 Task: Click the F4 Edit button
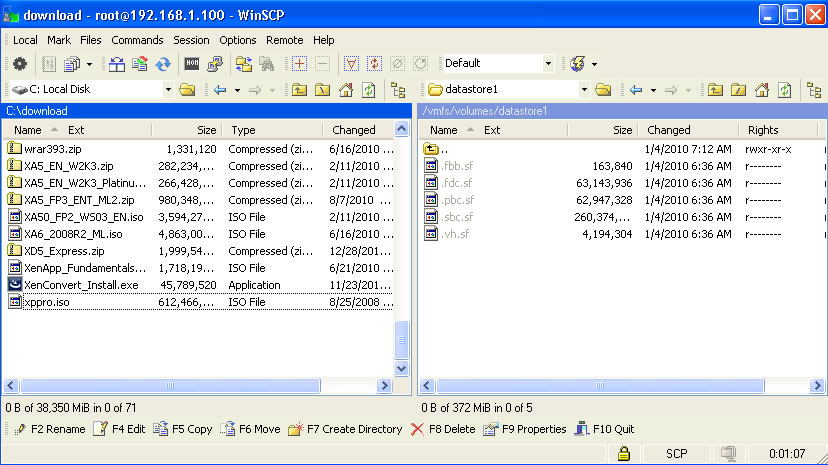point(119,429)
